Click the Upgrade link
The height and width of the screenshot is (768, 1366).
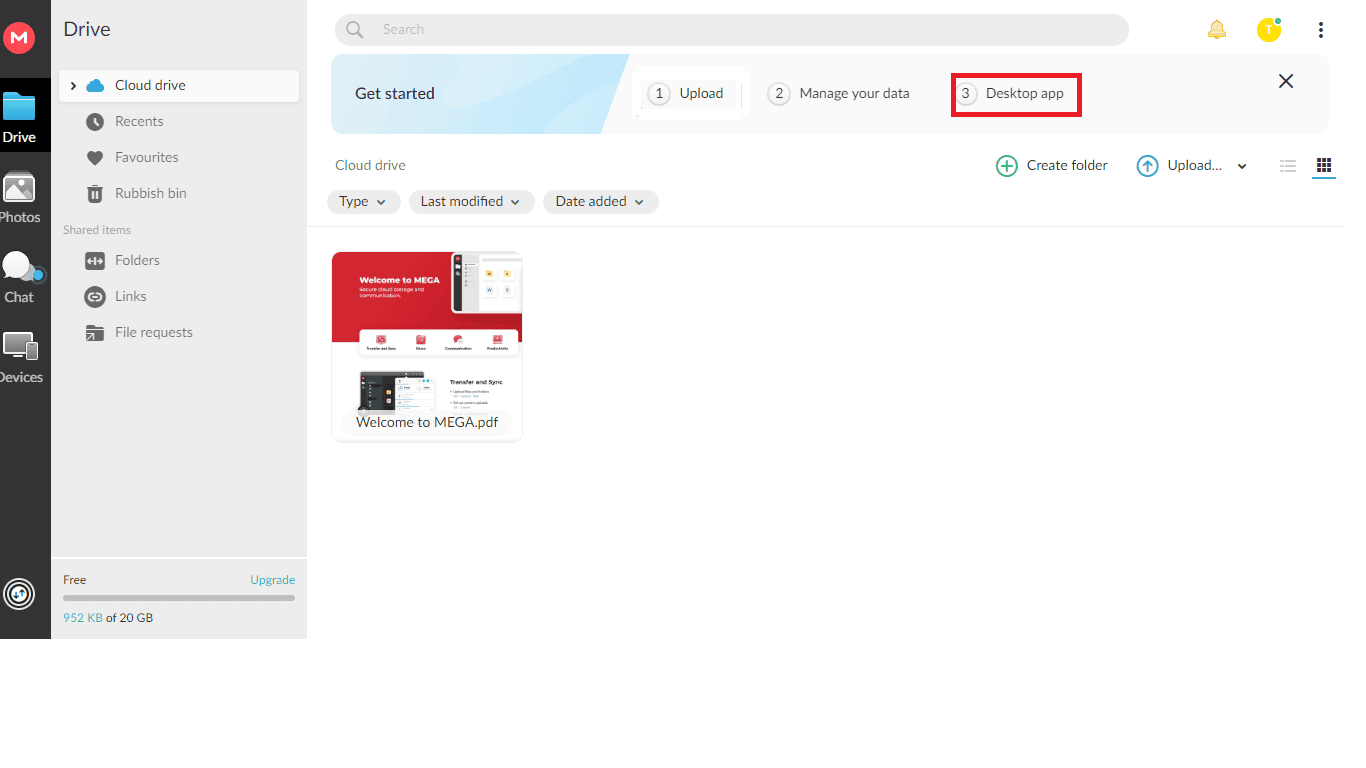coord(272,580)
